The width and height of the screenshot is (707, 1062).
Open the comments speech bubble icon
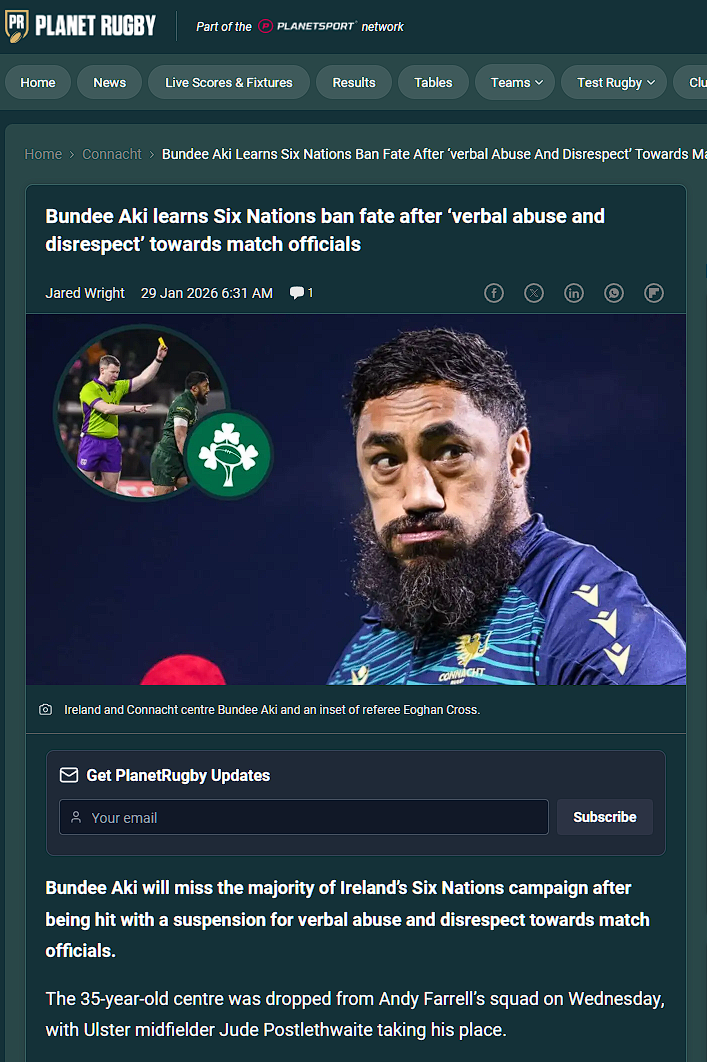pyautogui.click(x=297, y=293)
